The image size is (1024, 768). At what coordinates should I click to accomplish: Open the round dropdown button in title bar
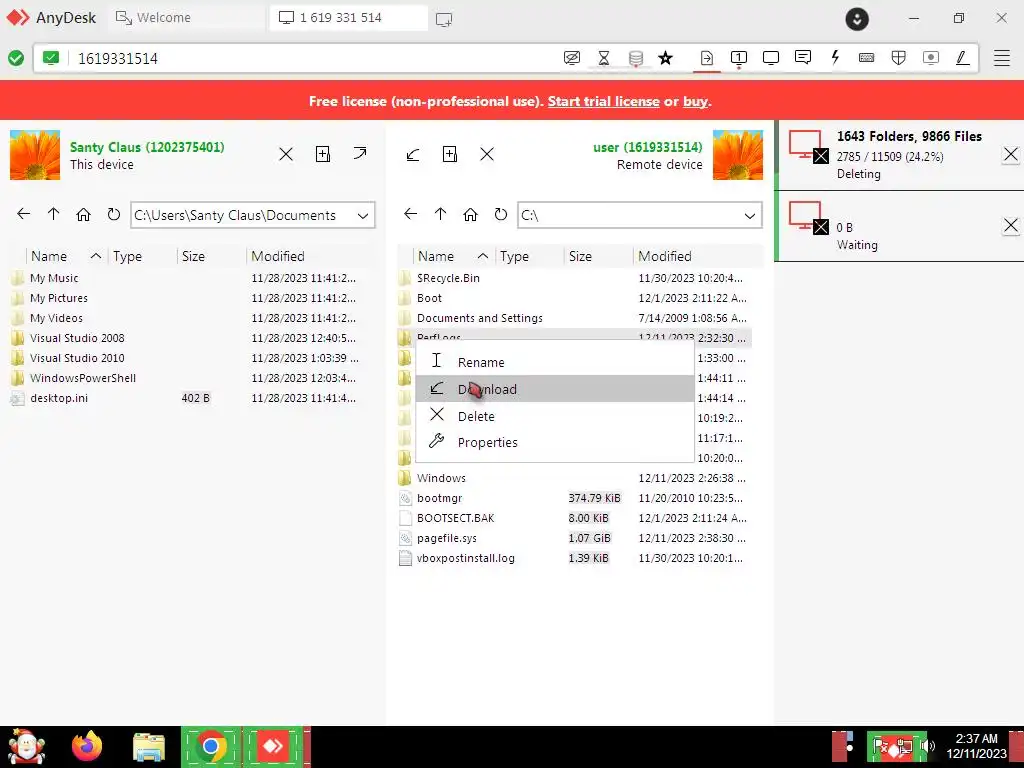pos(857,19)
